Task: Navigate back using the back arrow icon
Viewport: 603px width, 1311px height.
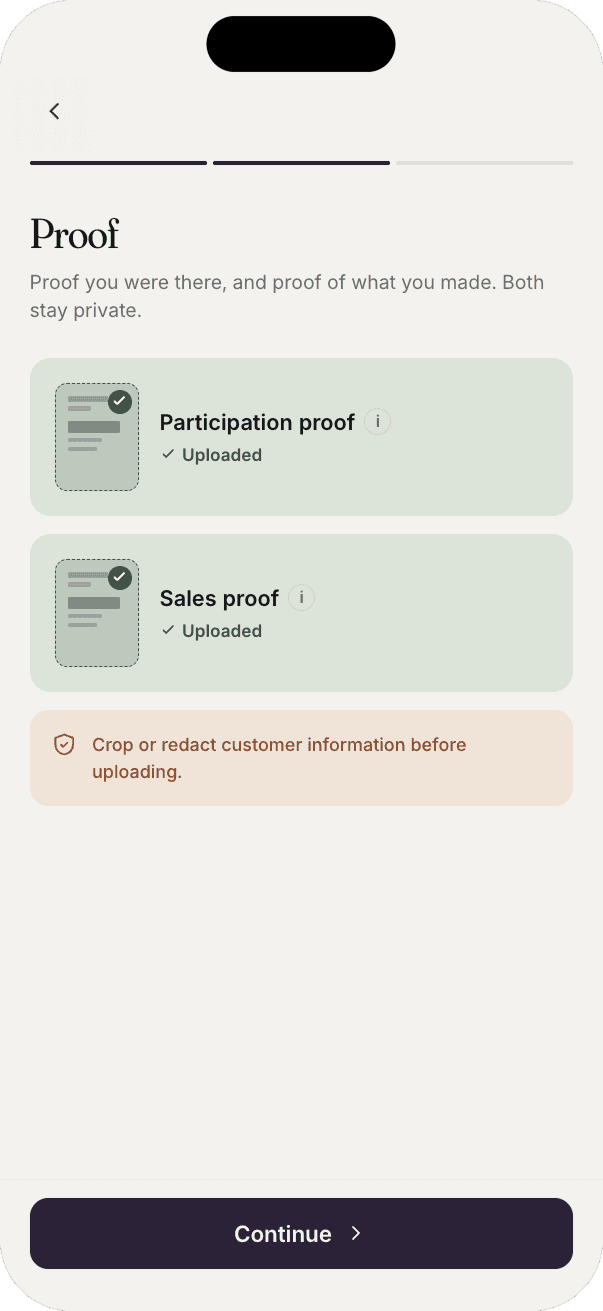Action: (x=54, y=111)
